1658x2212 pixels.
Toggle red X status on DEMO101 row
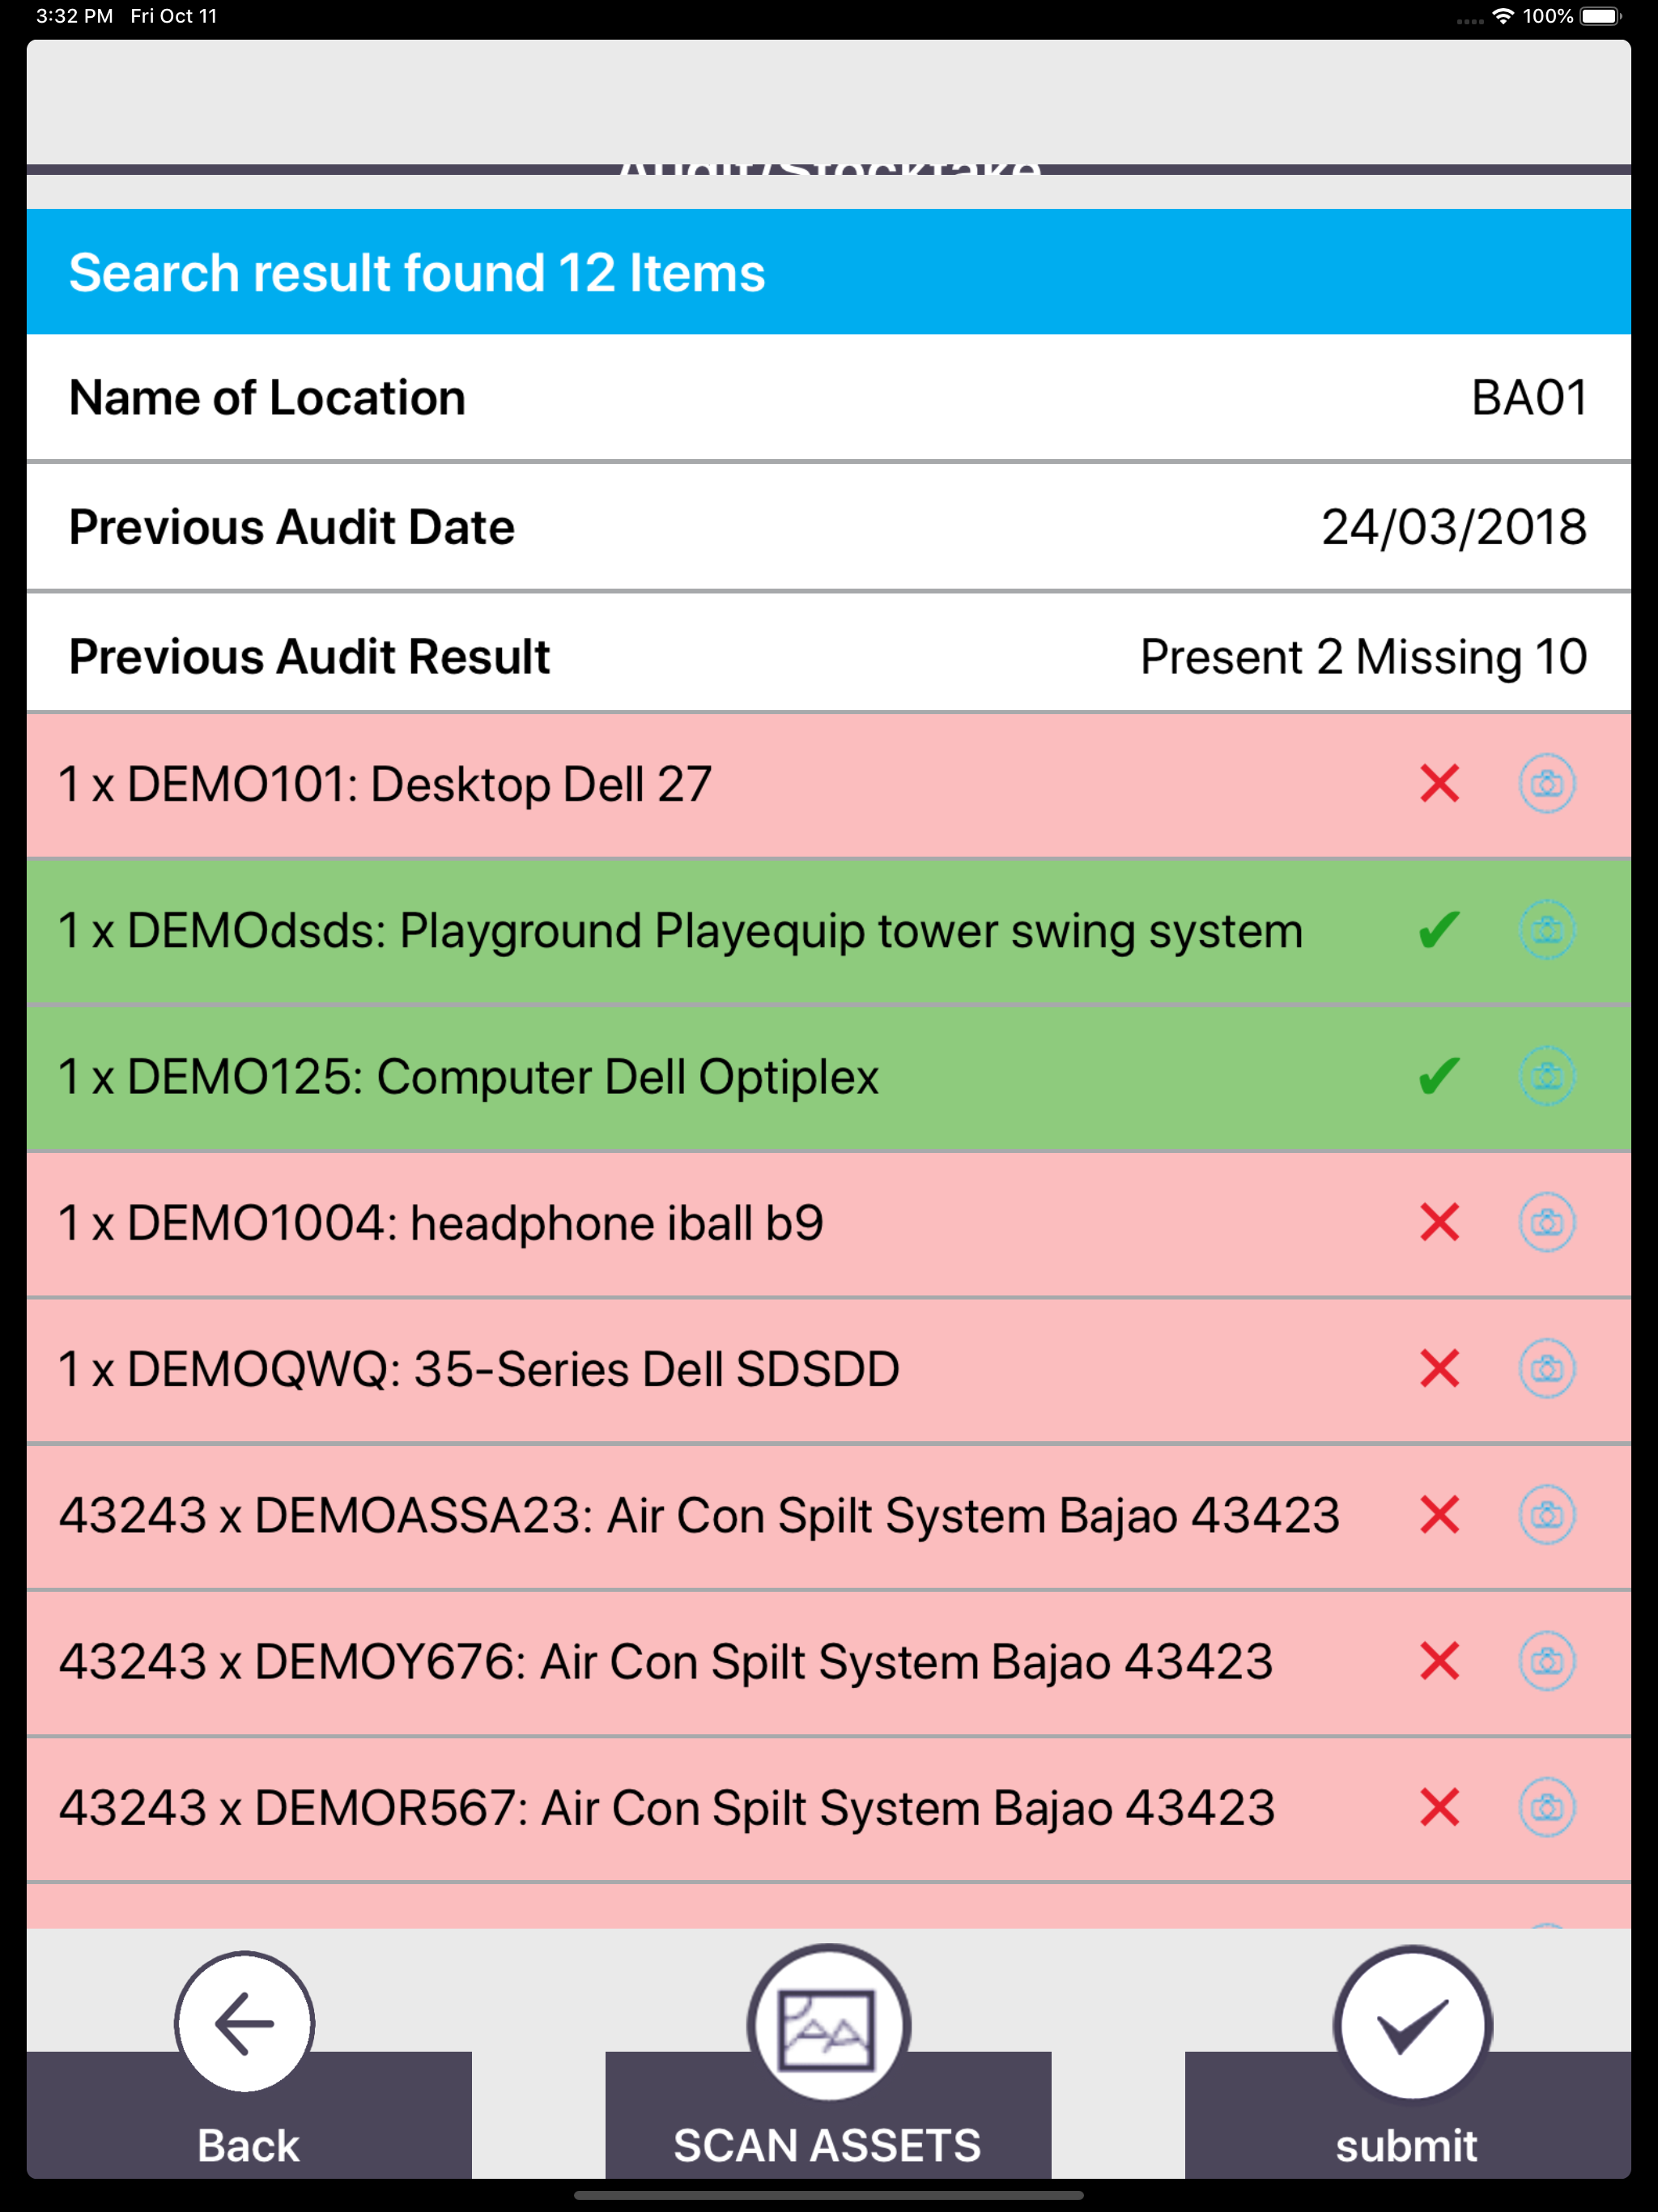pyautogui.click(x=1439, y=783)
